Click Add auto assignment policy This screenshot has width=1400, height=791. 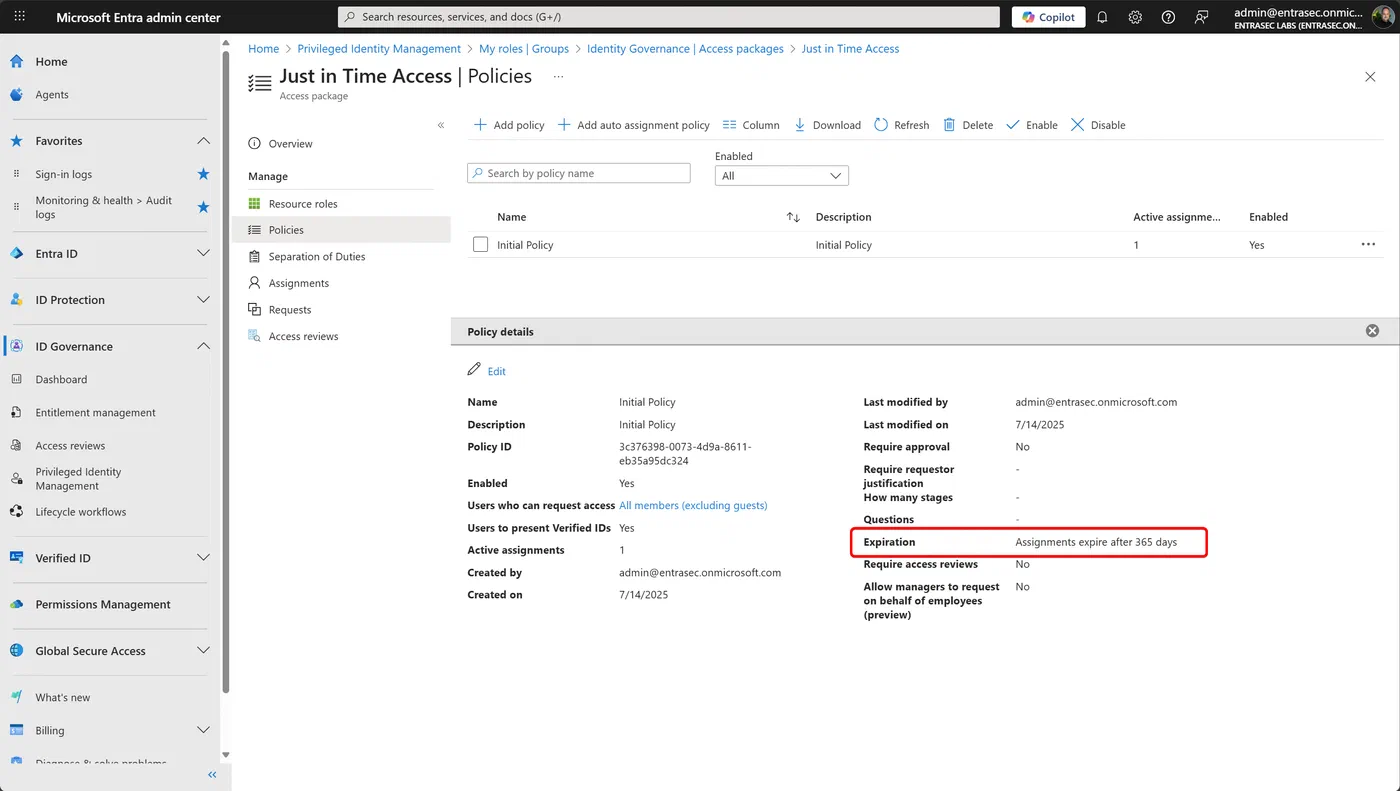633,125
